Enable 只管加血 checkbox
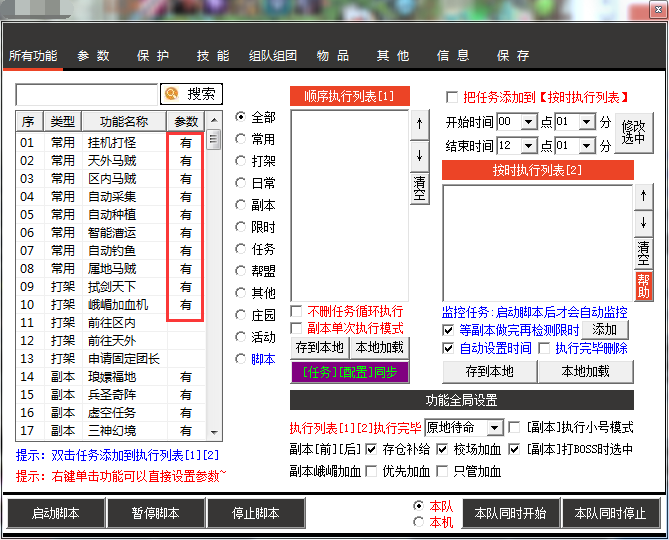This screenshot has width=669, height=540. [x=442, y=471]
